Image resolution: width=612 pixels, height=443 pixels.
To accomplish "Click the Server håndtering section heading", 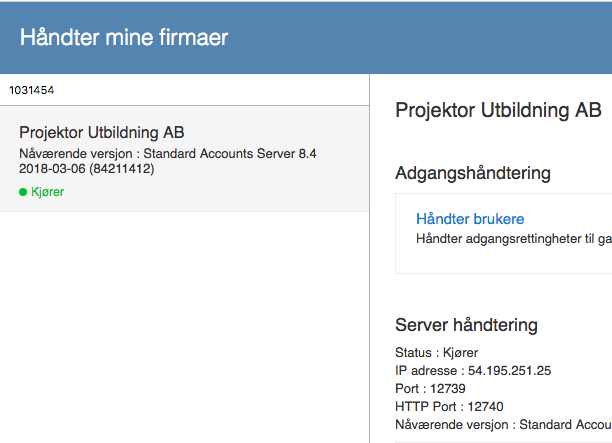I will point(466,325).
